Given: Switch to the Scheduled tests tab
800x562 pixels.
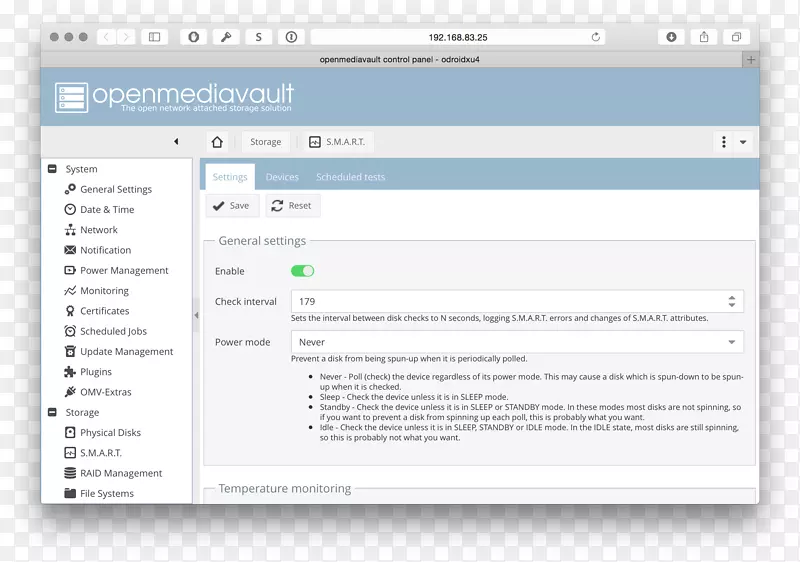Looking at the screenshot, I should coord(351,177).
